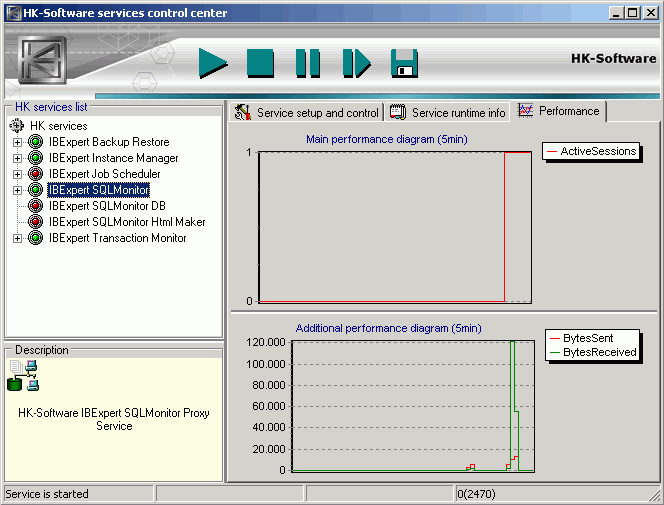This screenshot has width=664, height=505.
Task: Click the HK services root gear icon
Action: click(17, 126)
